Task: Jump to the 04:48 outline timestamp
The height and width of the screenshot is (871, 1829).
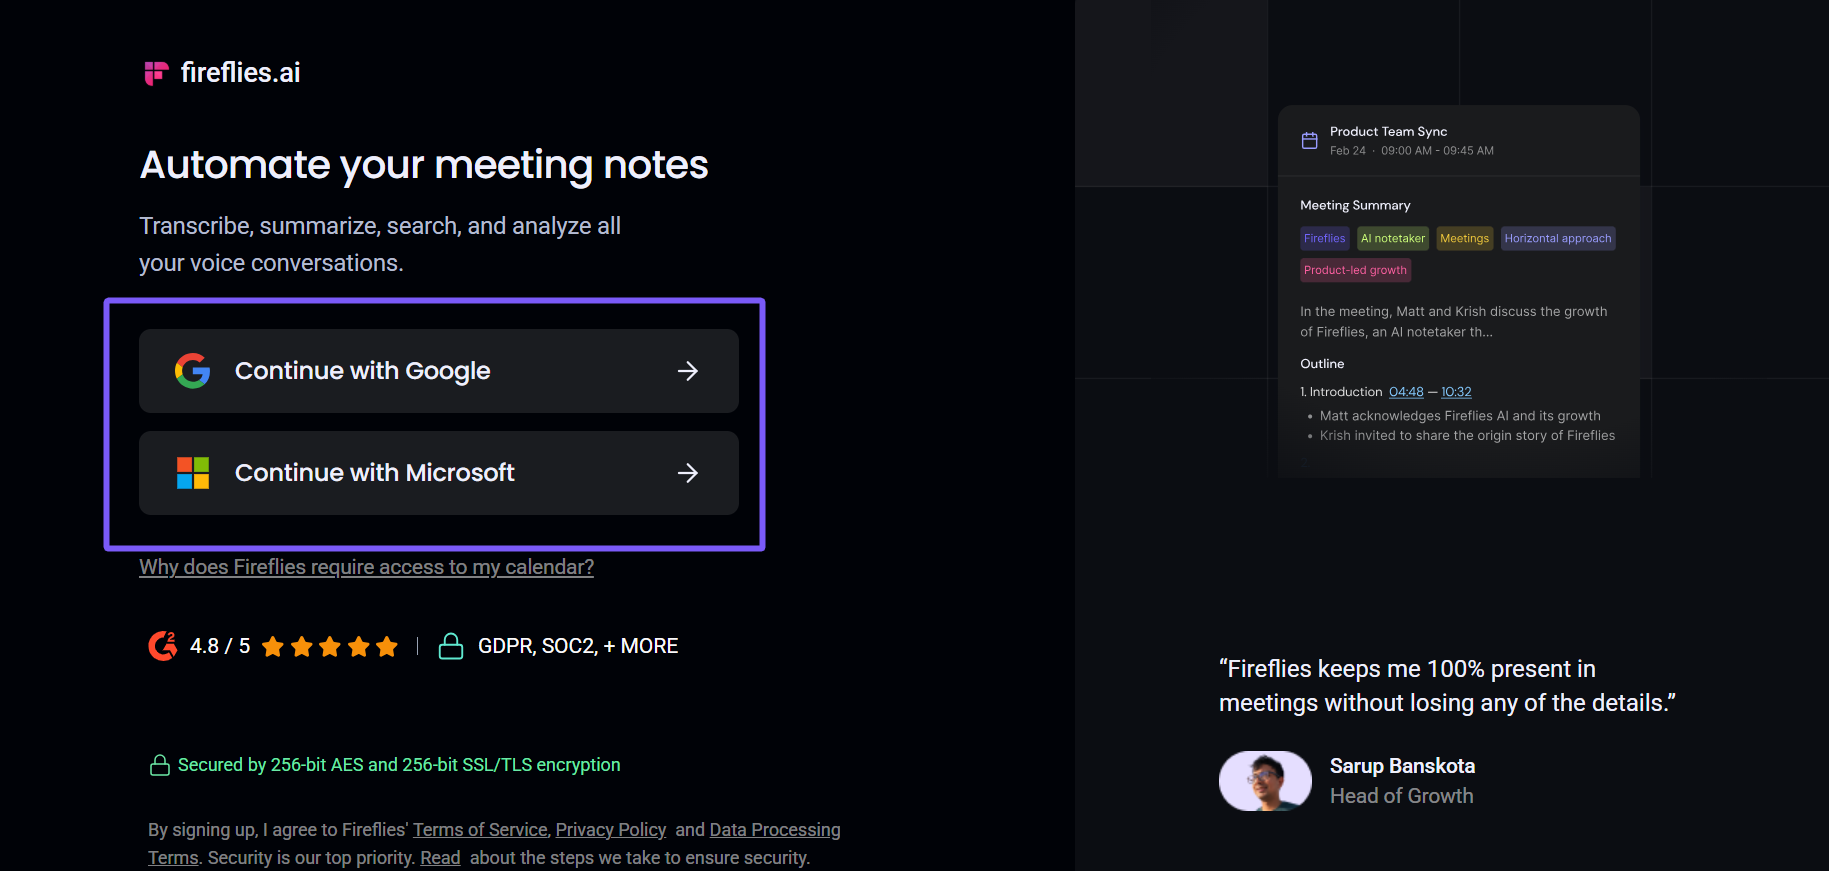Action: (1406, 392)
